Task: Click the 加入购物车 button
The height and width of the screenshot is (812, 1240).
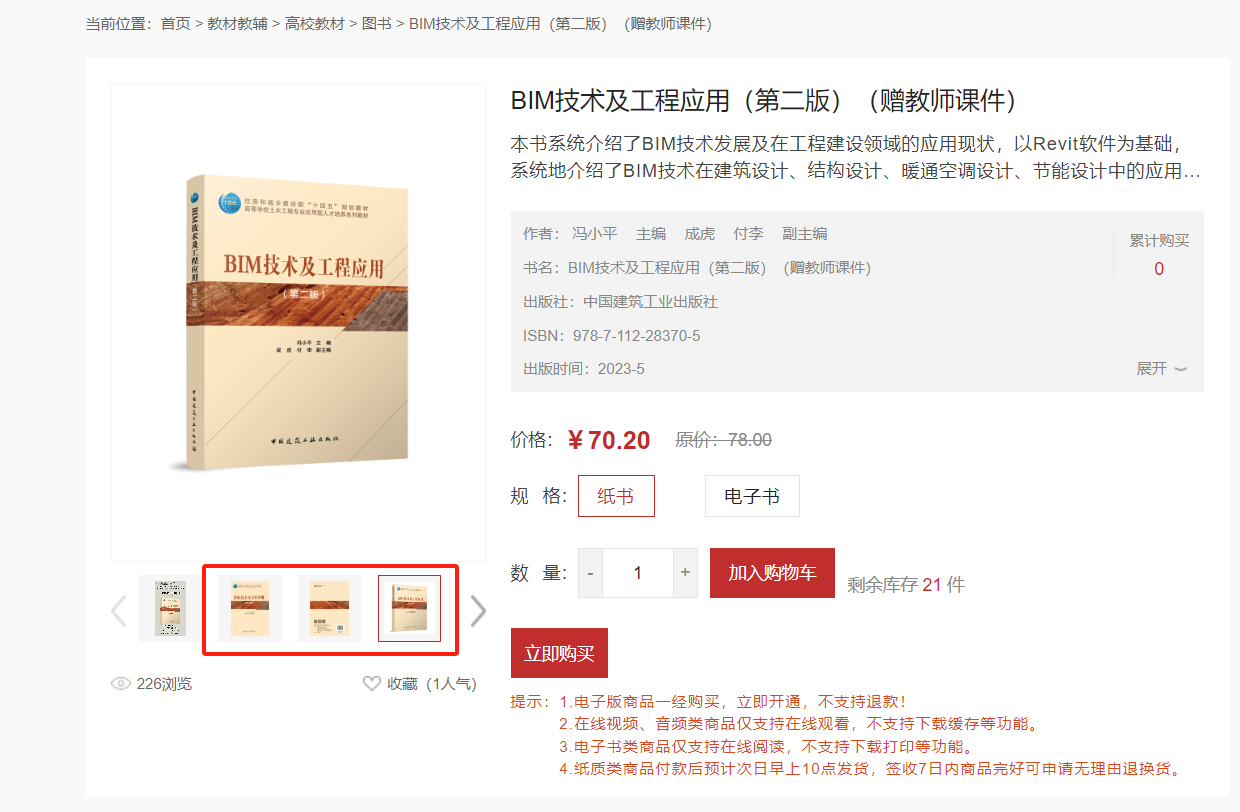Action: point(772,573)
